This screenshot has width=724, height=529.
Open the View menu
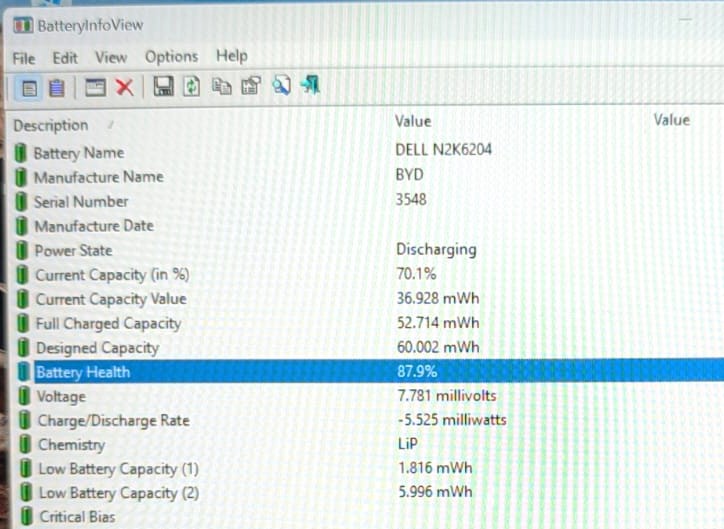pos(111,58)
